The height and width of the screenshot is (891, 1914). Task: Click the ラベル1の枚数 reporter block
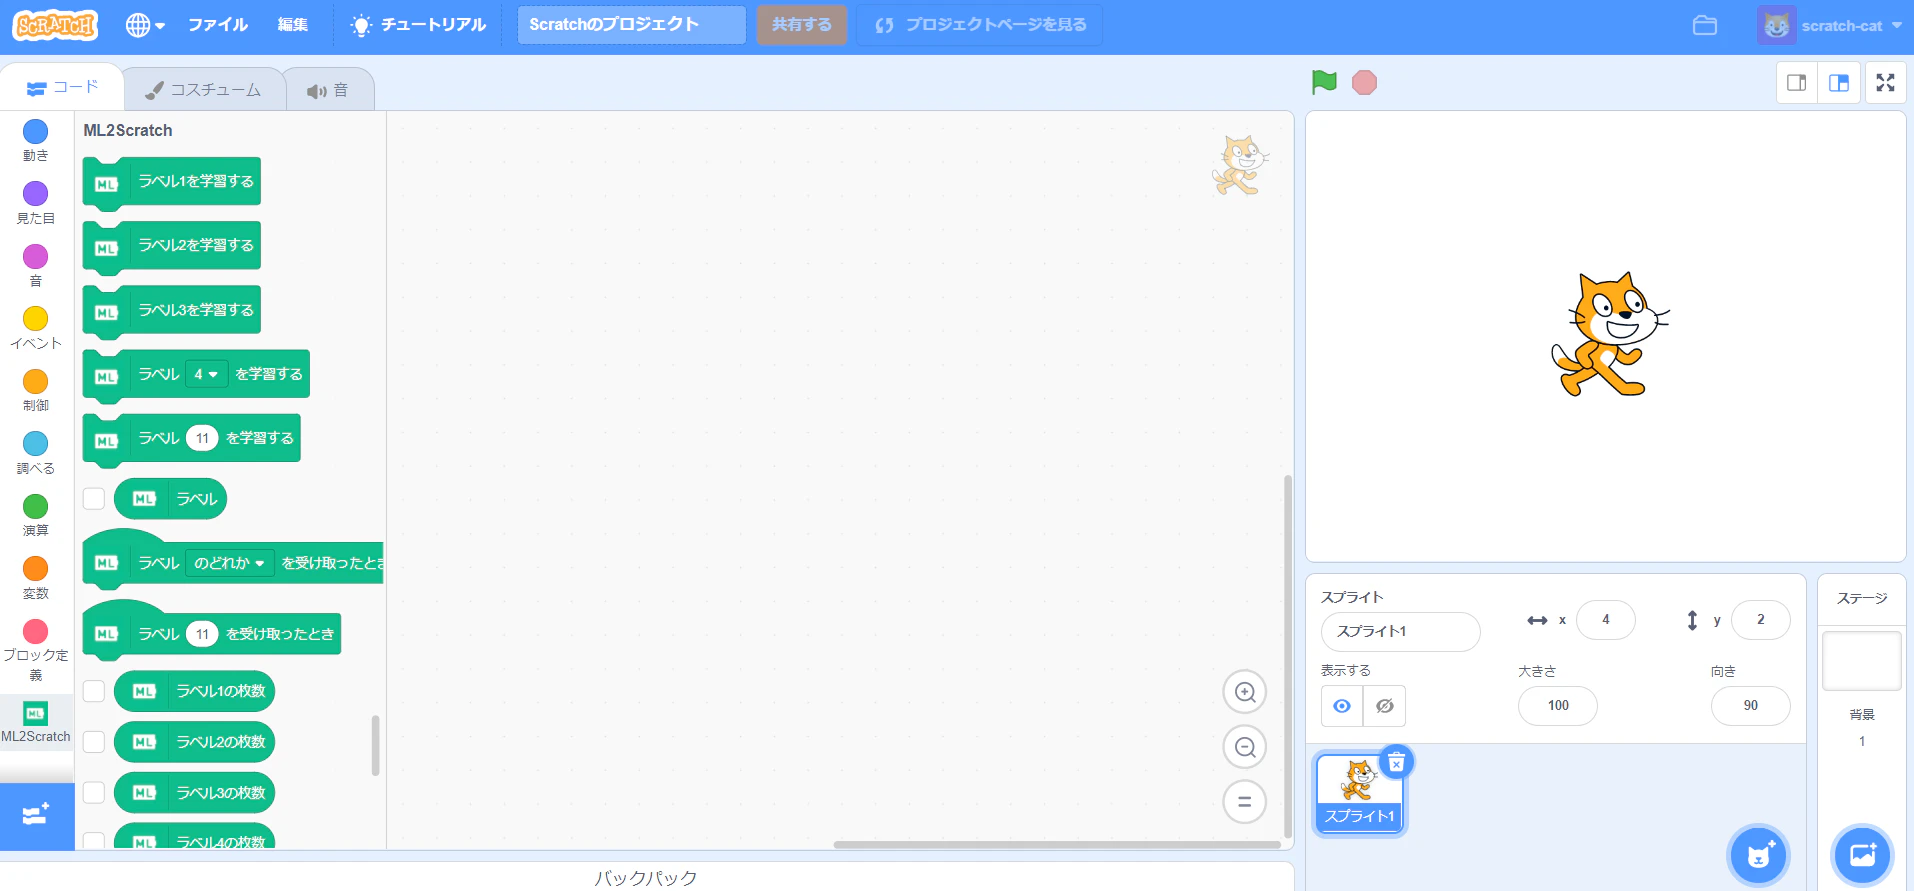[195, 691]
